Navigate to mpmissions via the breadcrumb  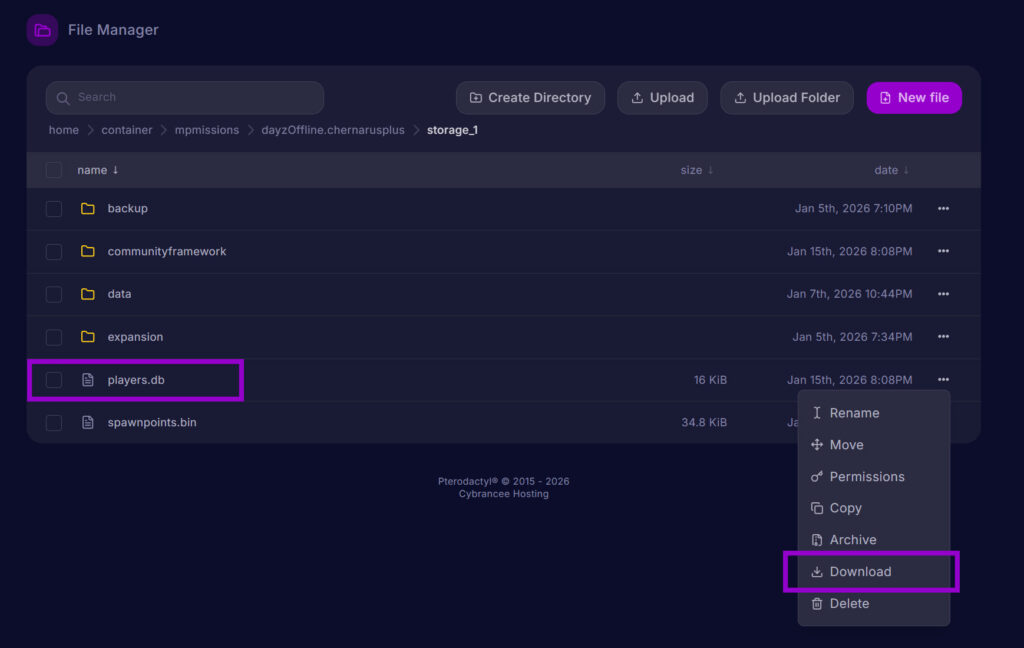tap(207, 129)
